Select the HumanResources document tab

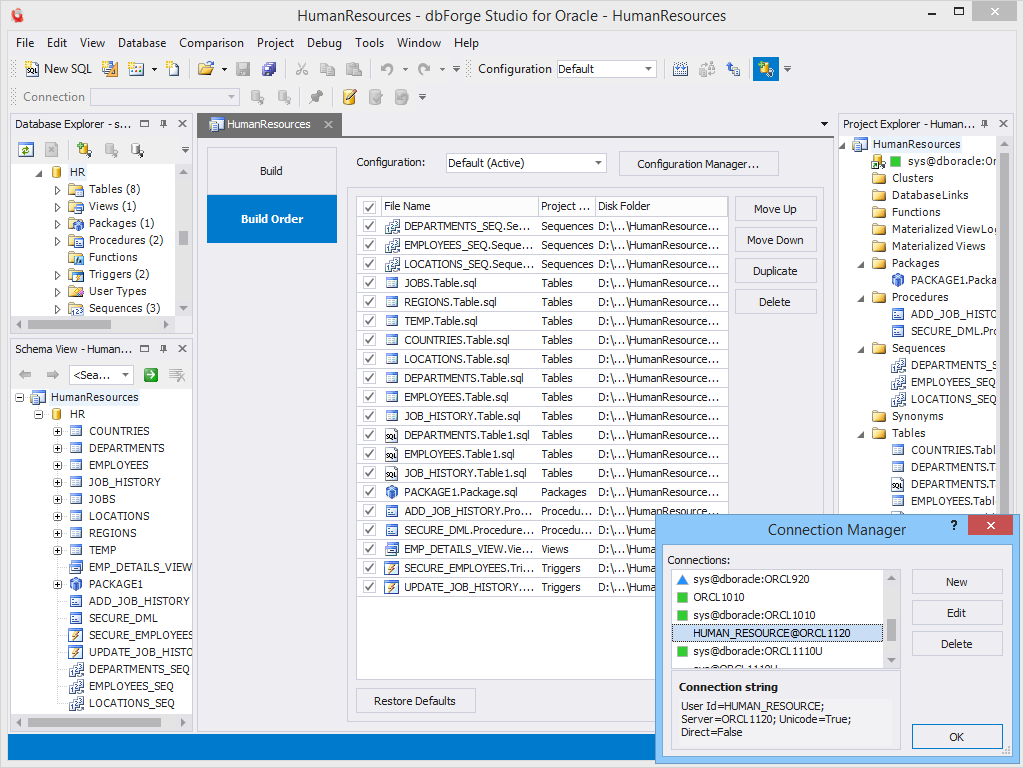click(268, 124)
